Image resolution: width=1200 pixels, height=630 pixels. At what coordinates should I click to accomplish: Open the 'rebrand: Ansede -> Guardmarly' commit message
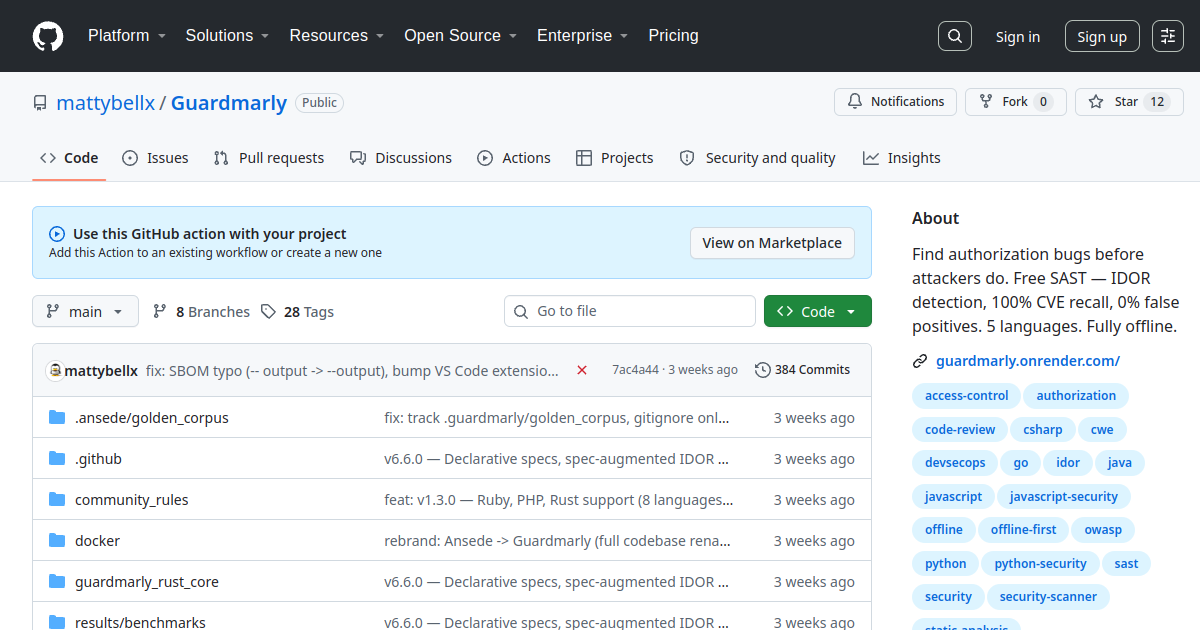click(x=559, y=541)
